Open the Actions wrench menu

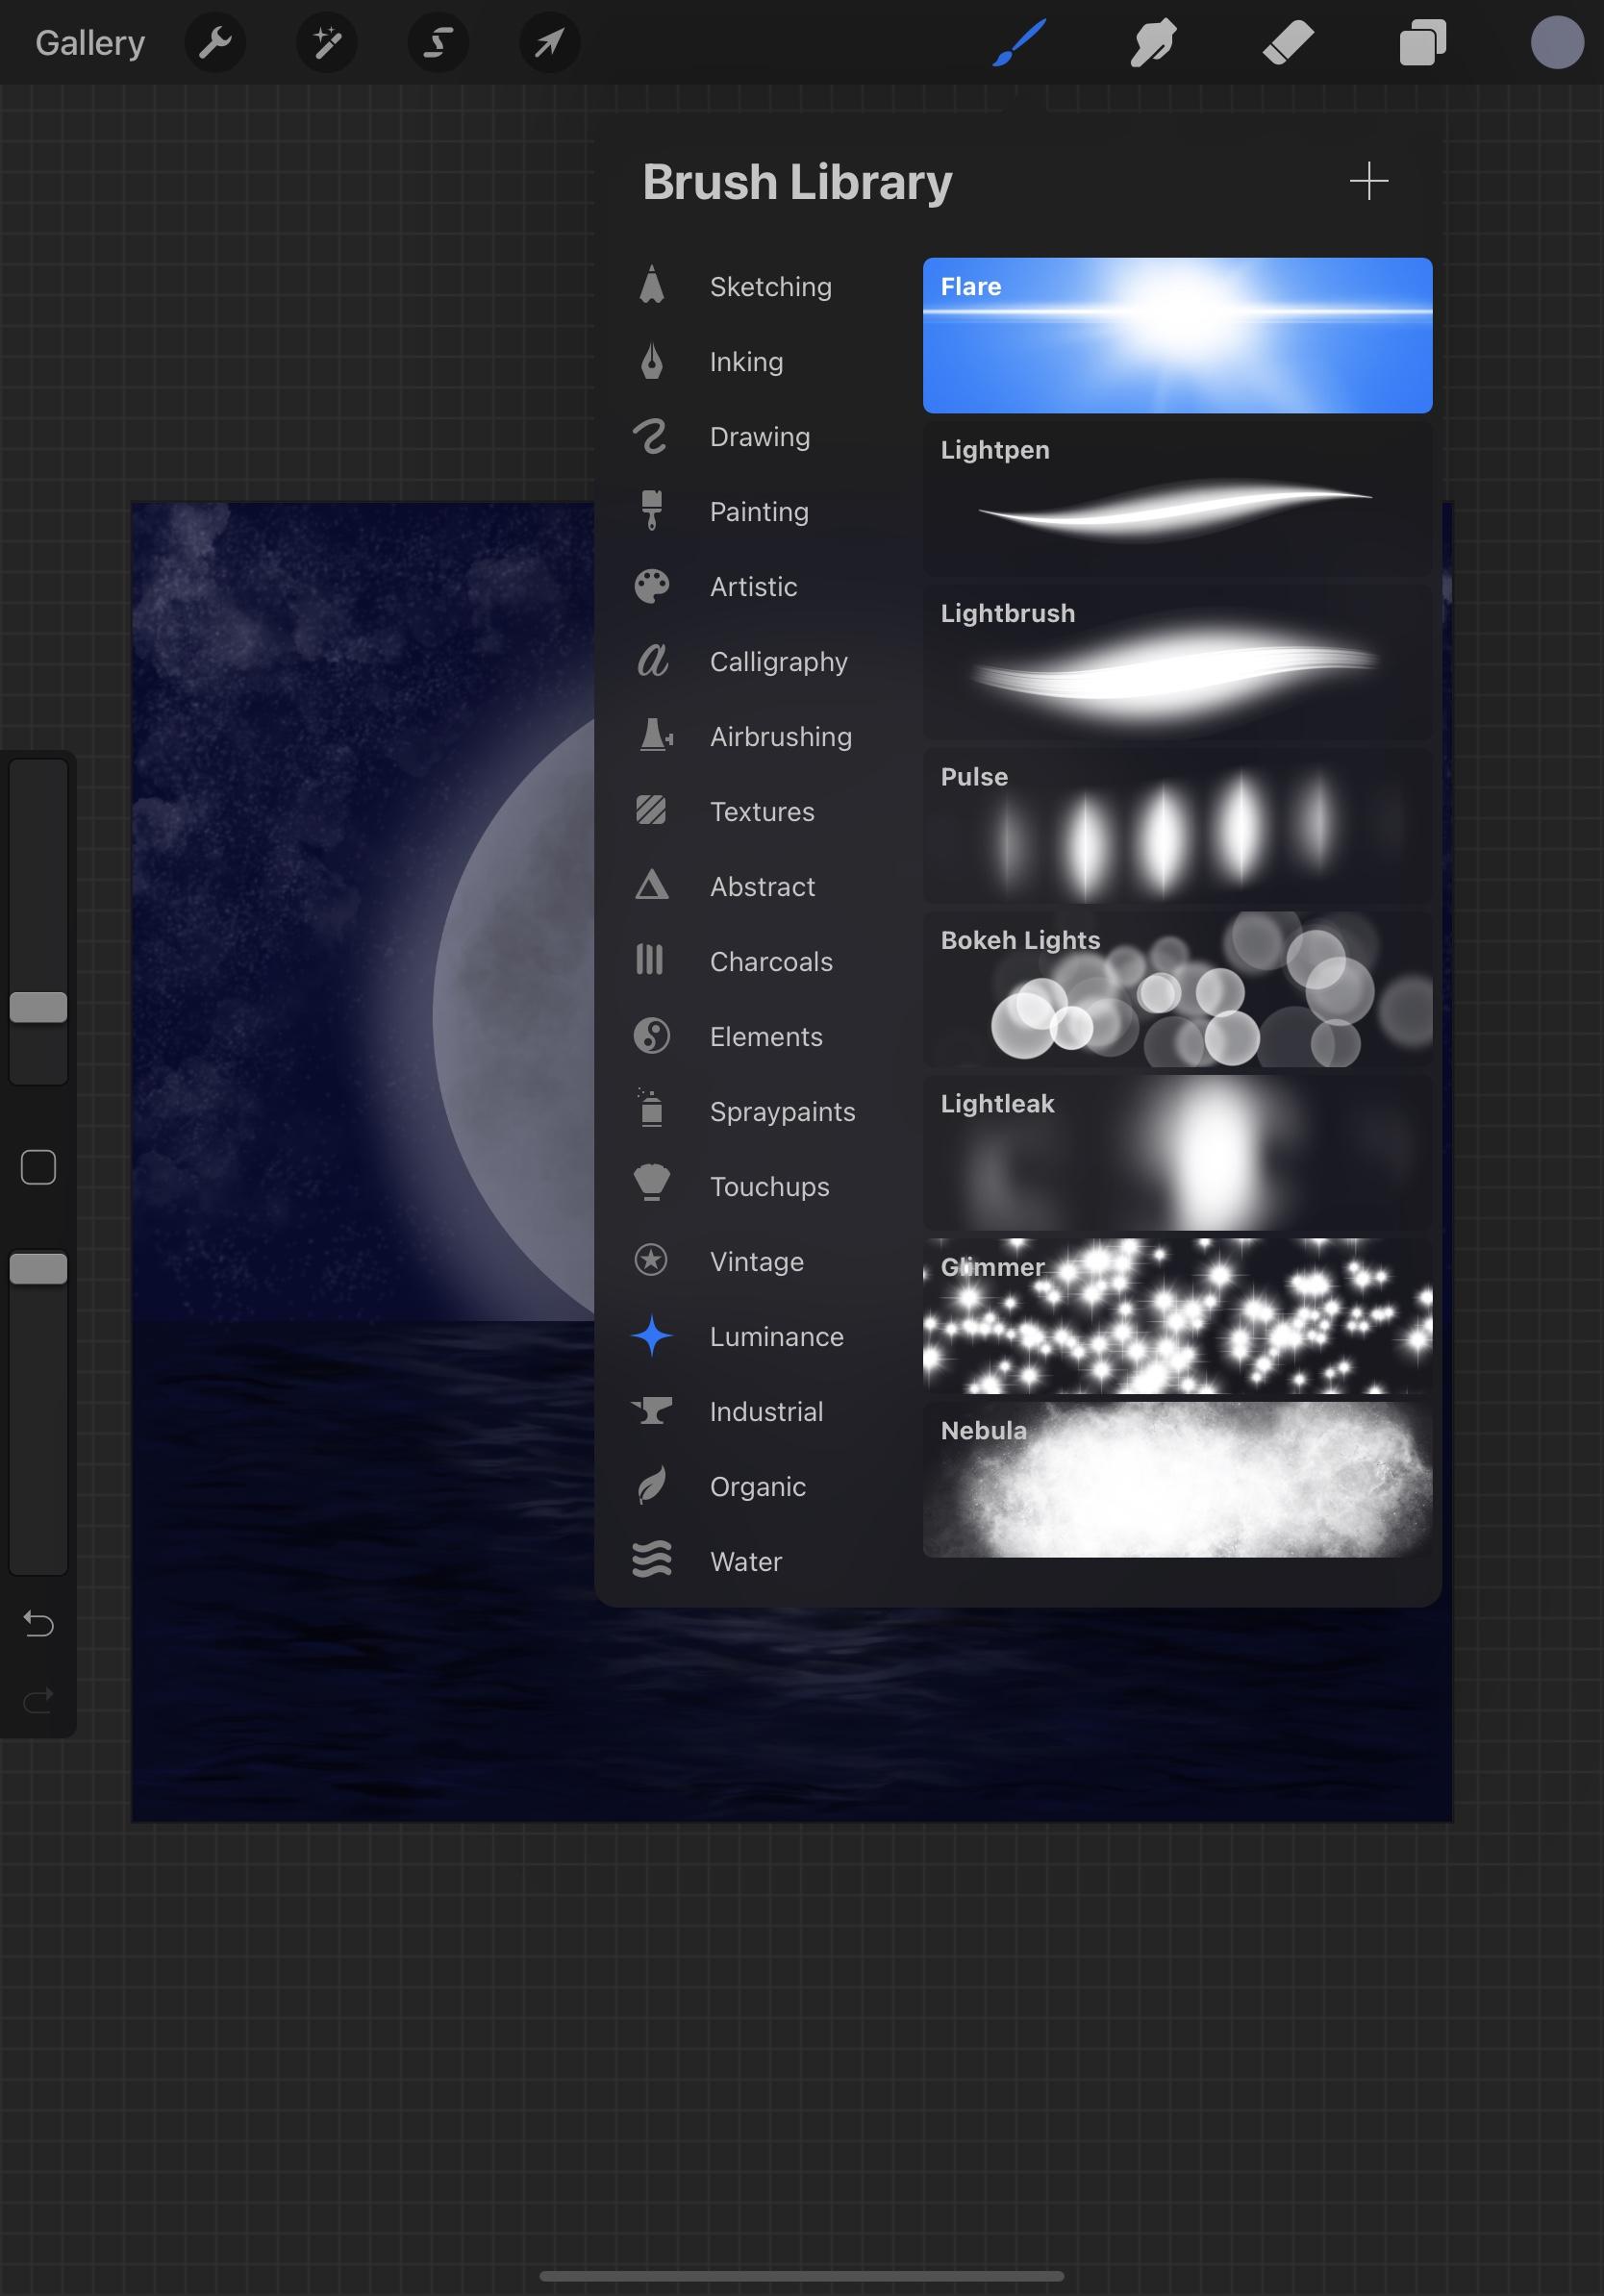[215, 43]
